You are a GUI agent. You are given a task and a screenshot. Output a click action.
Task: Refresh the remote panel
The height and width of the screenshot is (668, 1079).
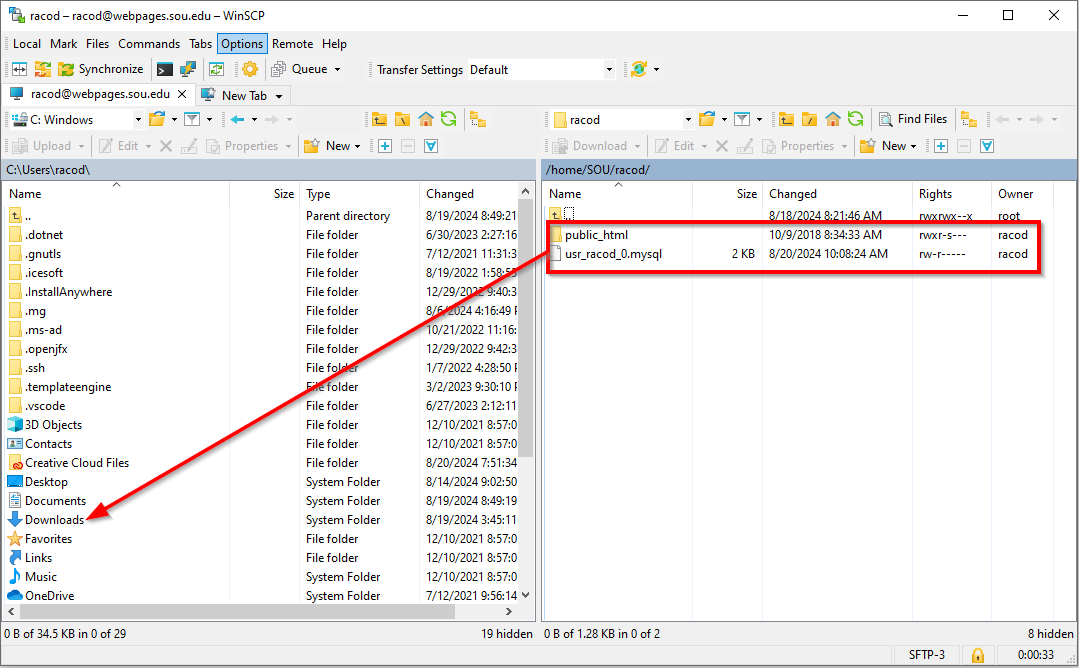855,120
